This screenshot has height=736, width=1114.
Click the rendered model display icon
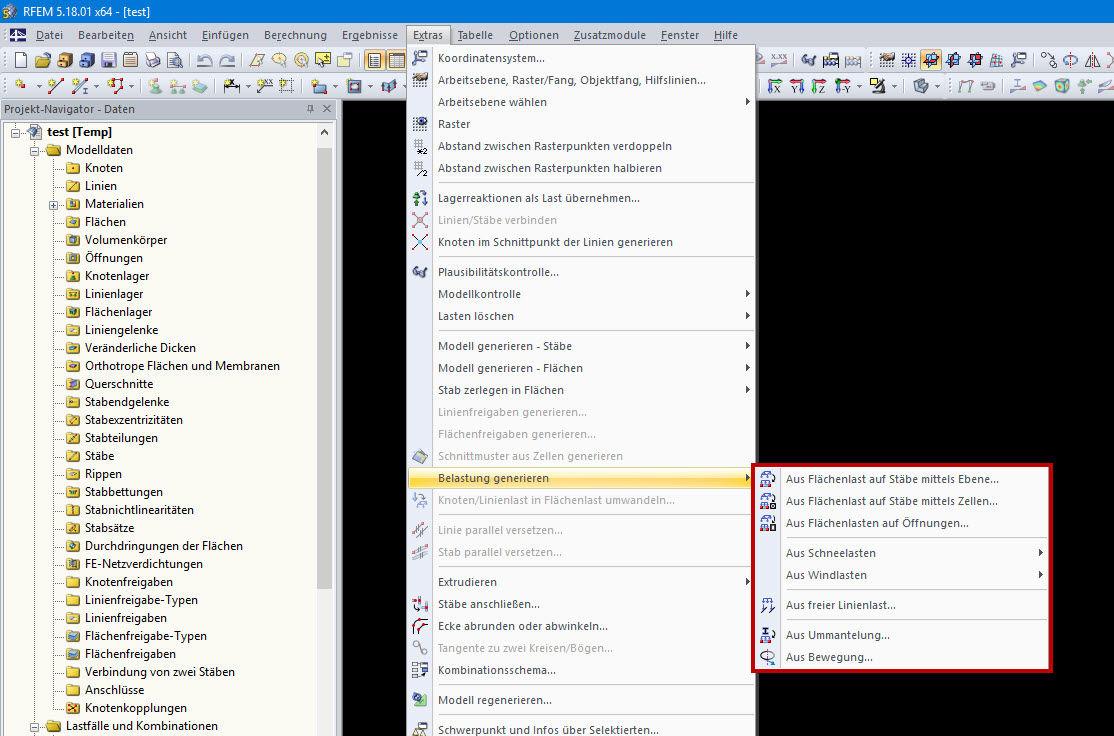coord(1062,86)
